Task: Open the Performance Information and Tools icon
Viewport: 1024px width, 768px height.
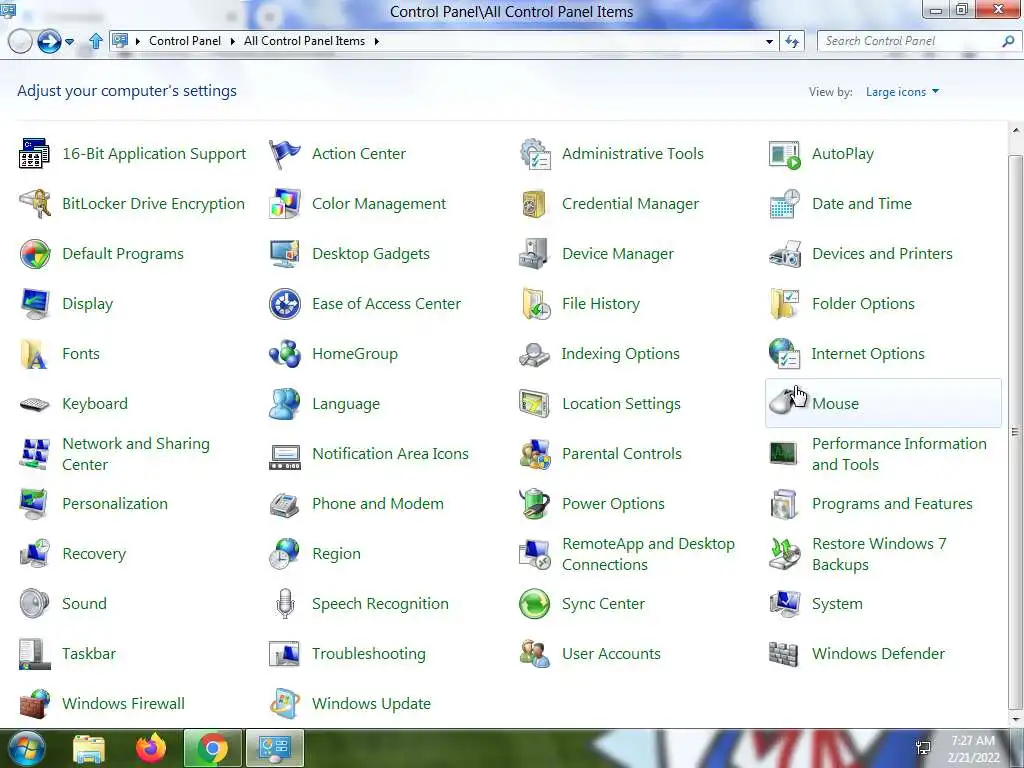Action: click(783, 453)
